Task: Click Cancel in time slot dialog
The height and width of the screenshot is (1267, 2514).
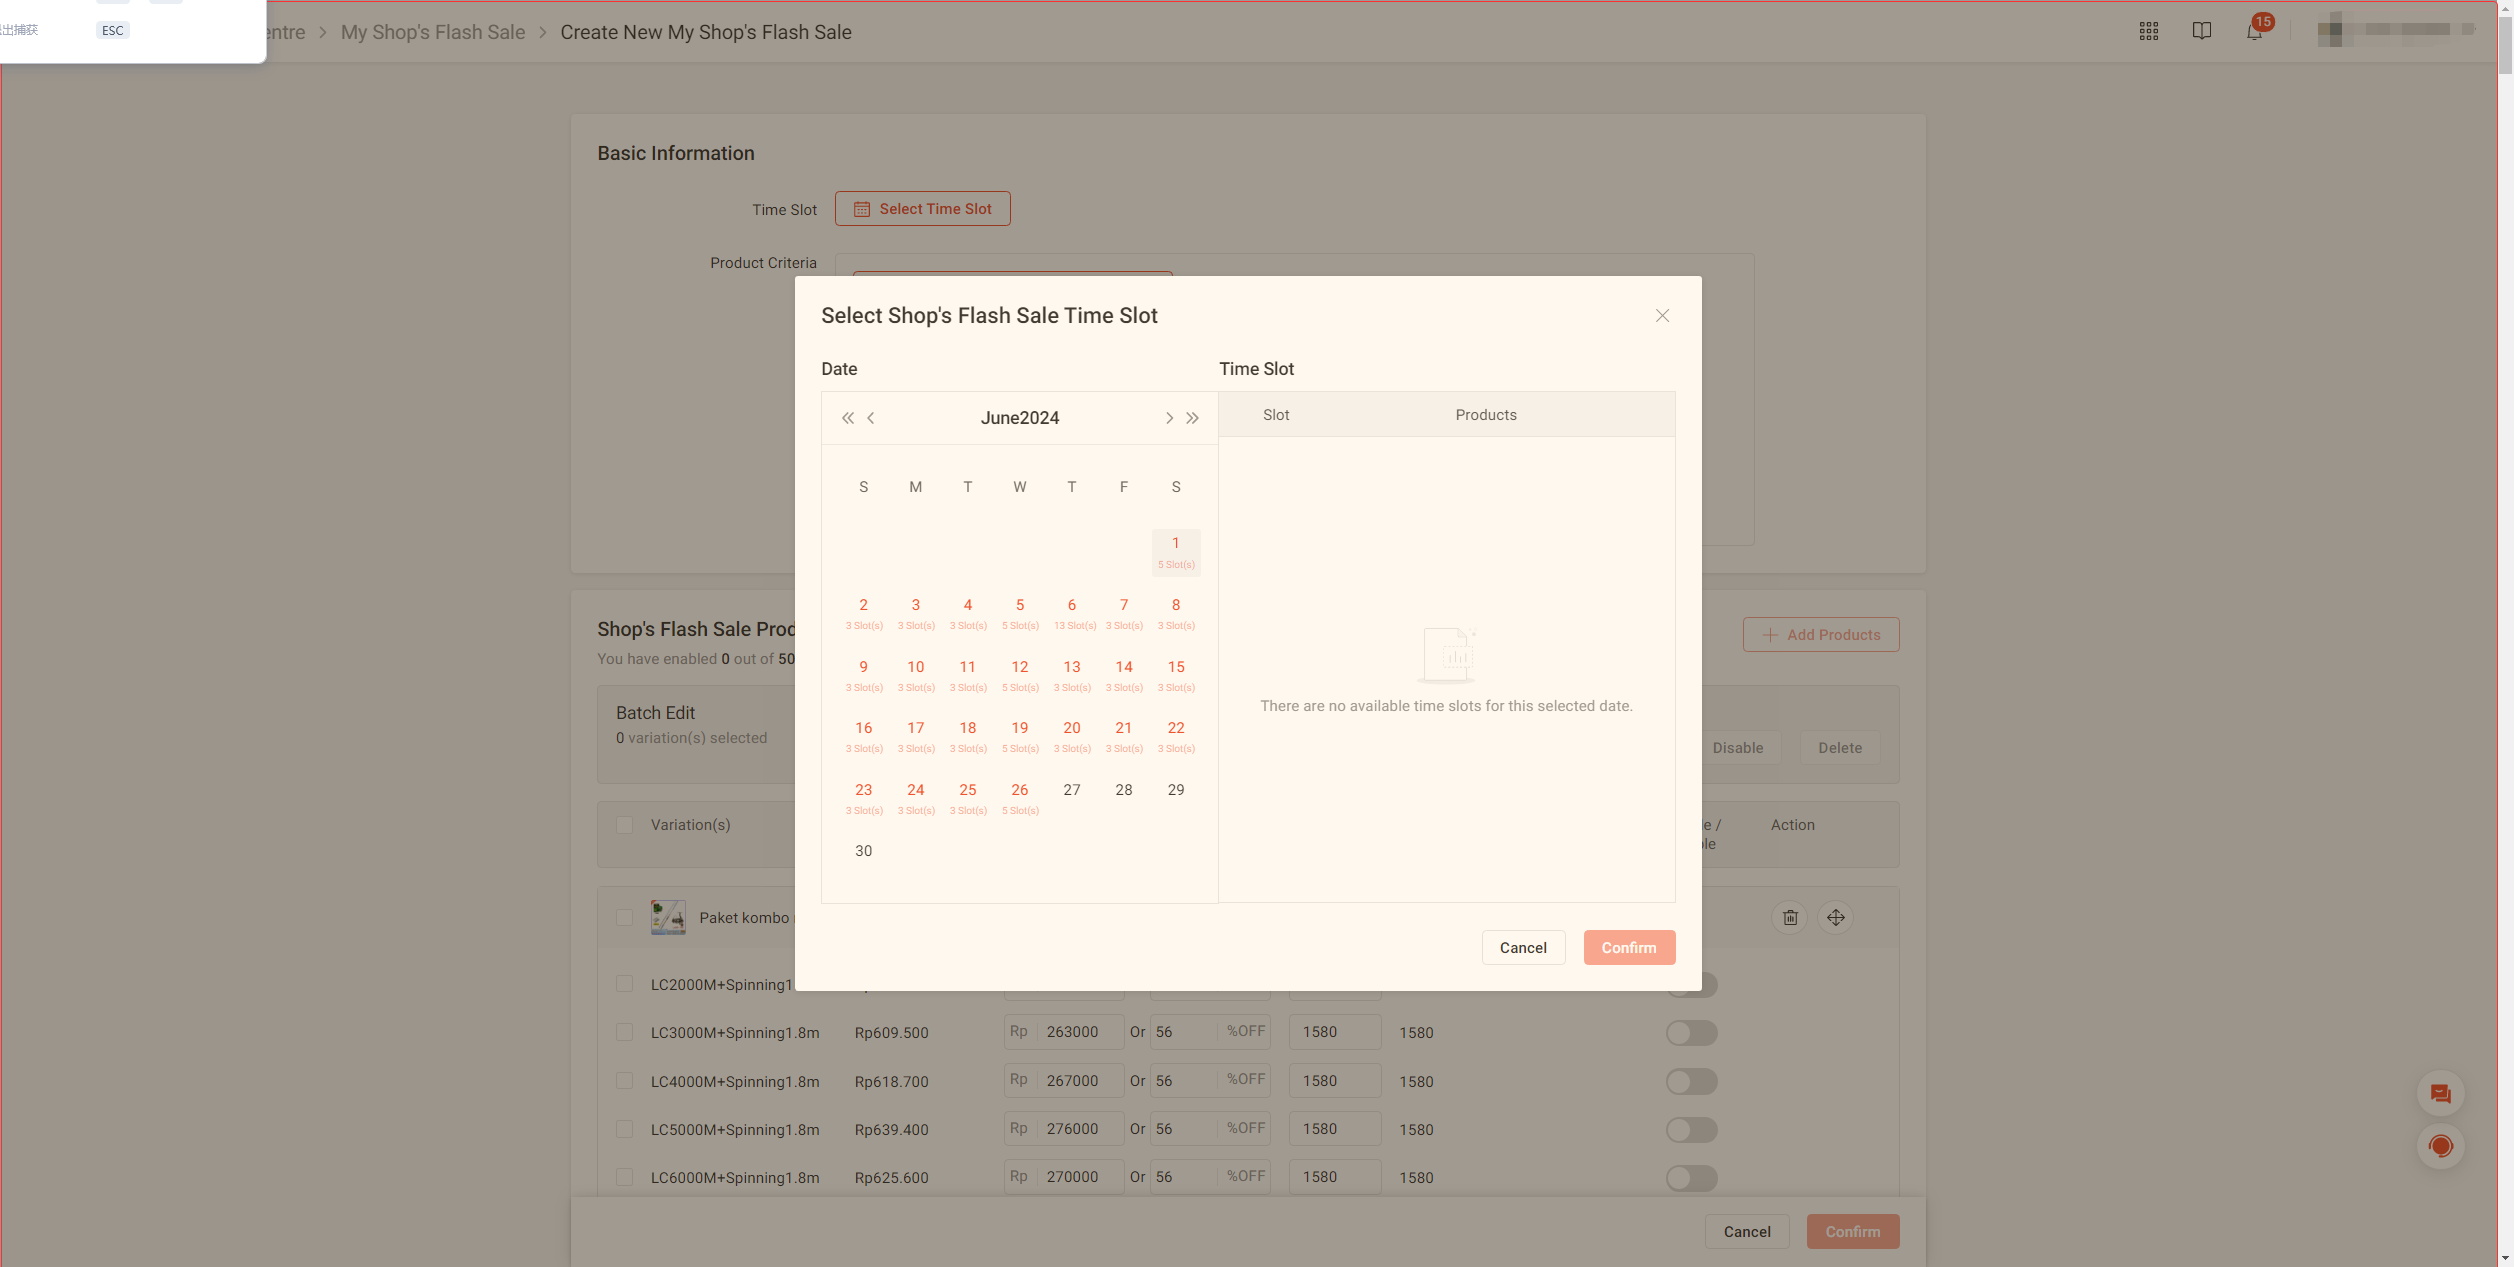Action: pos(1522,947)
